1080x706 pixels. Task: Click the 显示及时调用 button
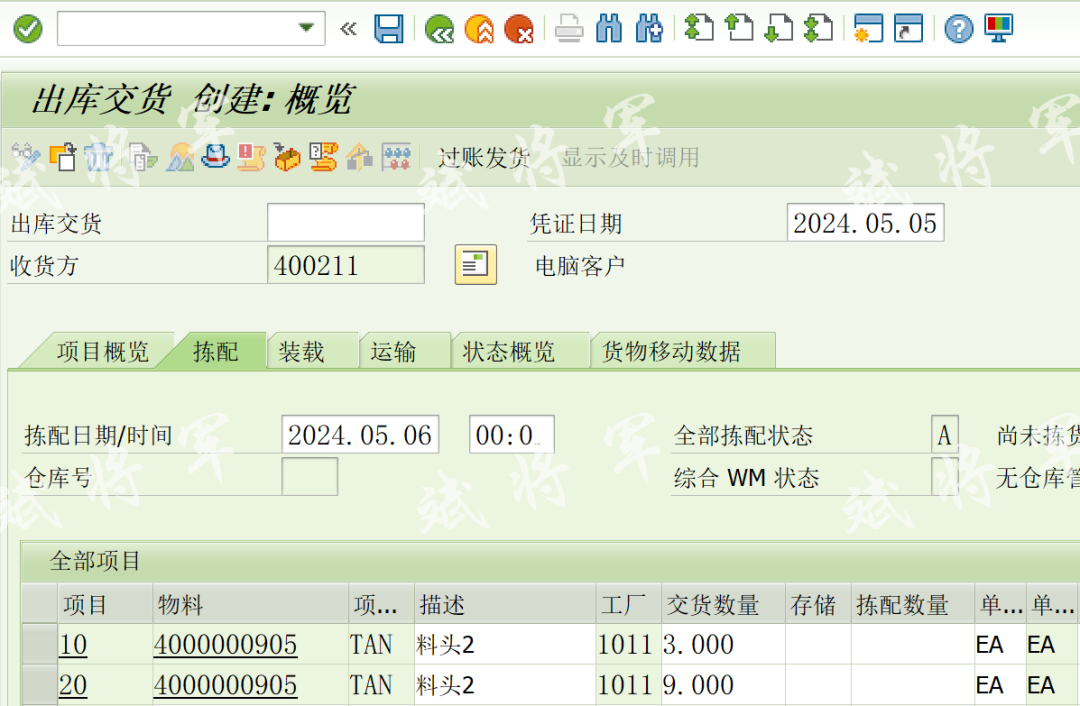[x=630, y=158]
